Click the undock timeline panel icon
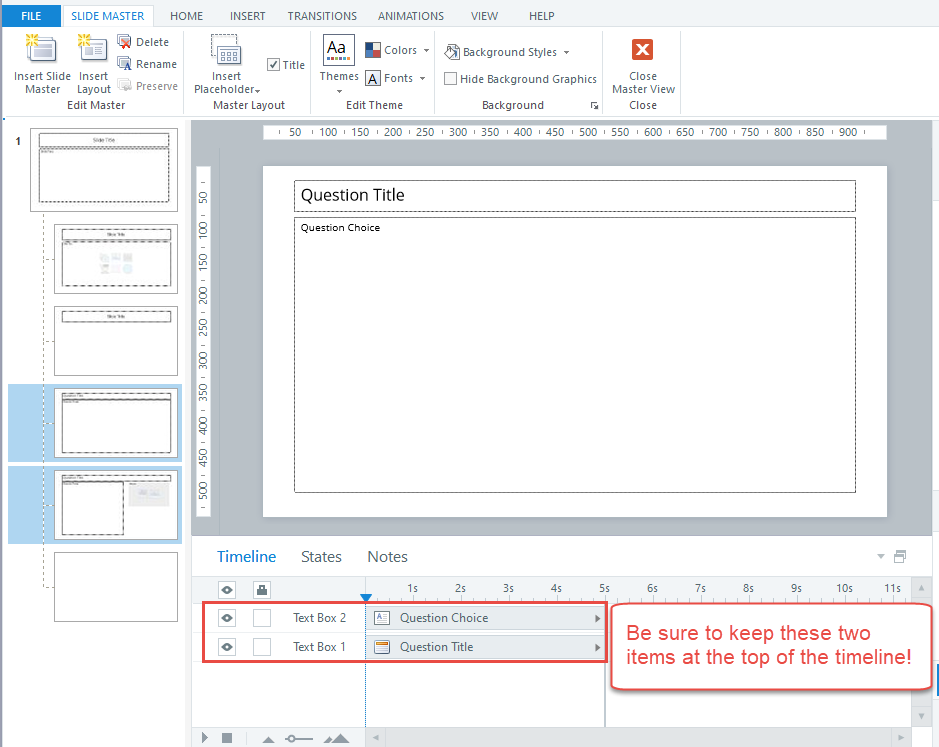The height and width of the screenshot is (747, 939). (900, 557)
